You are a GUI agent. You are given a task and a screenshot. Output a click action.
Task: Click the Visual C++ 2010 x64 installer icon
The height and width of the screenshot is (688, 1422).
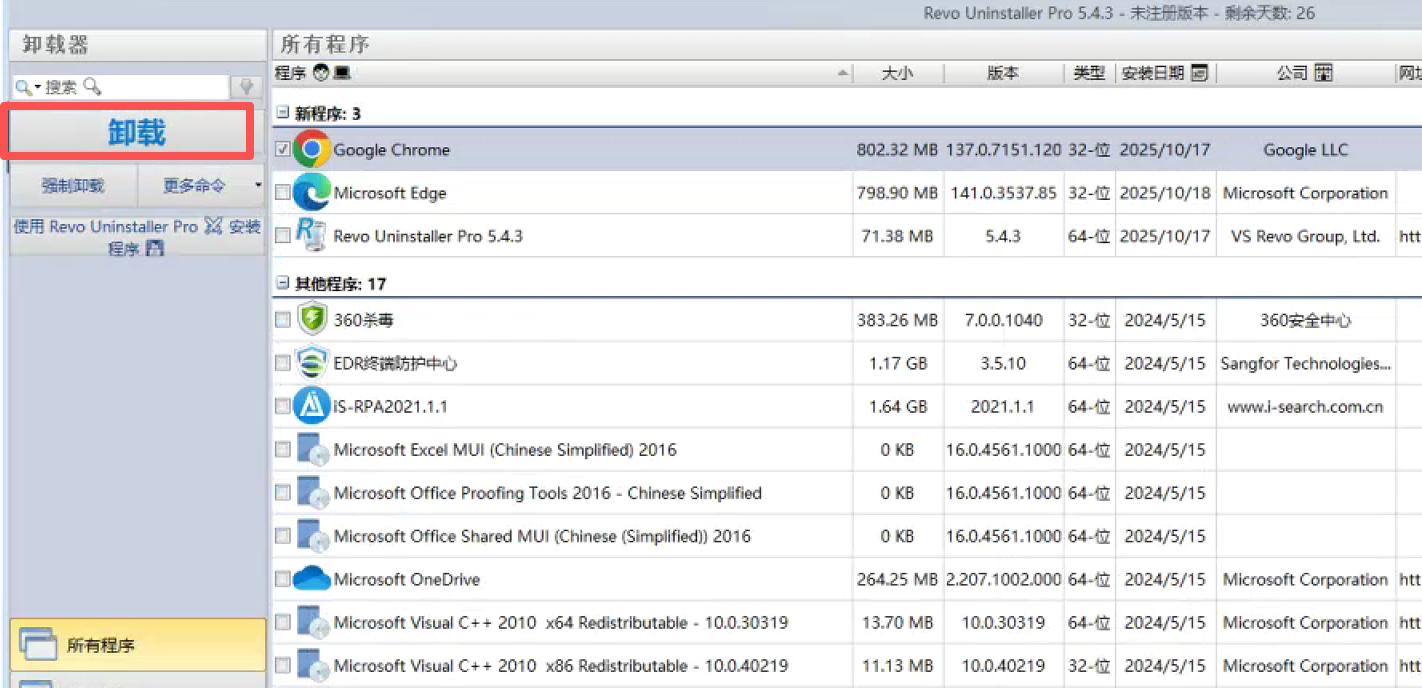point(312,621)
